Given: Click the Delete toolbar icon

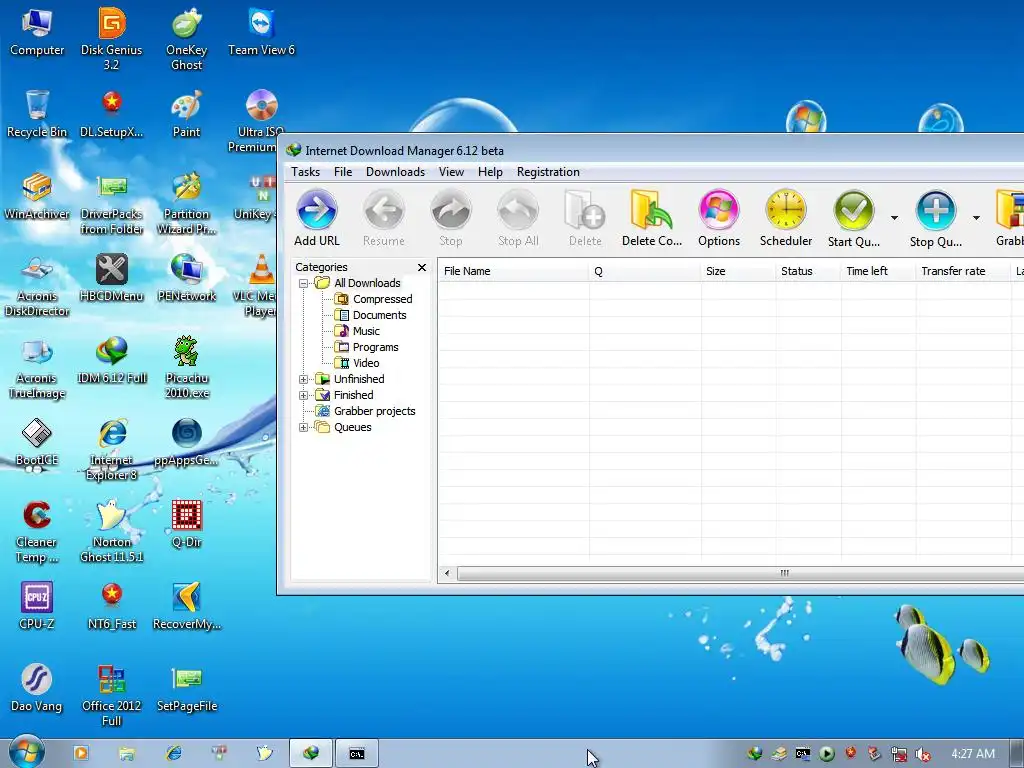Looking at the screenshot, I should (585, 210).
